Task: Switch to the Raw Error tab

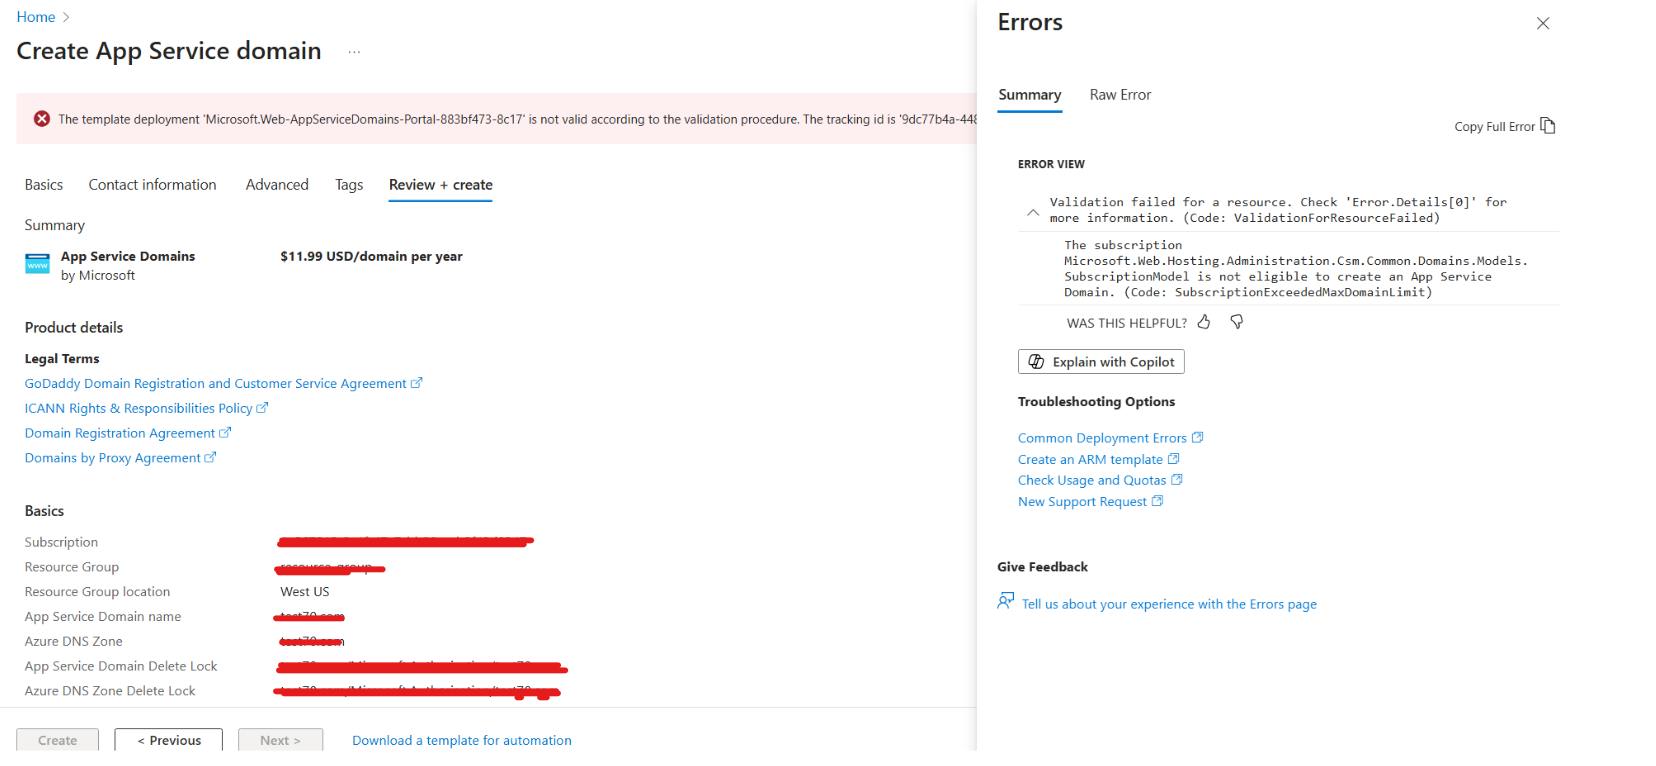Action: pos(1120,95)
